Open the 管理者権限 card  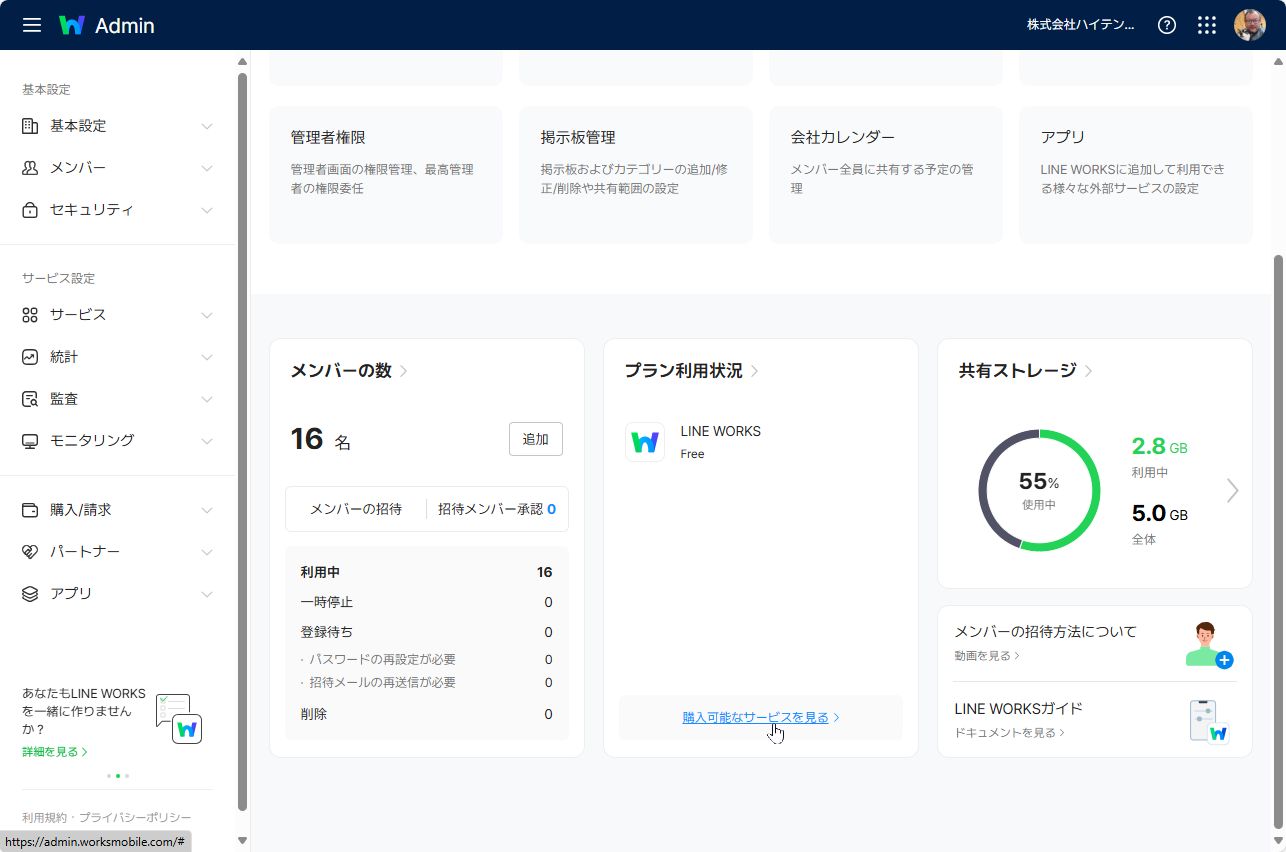(x=385, y=174)
